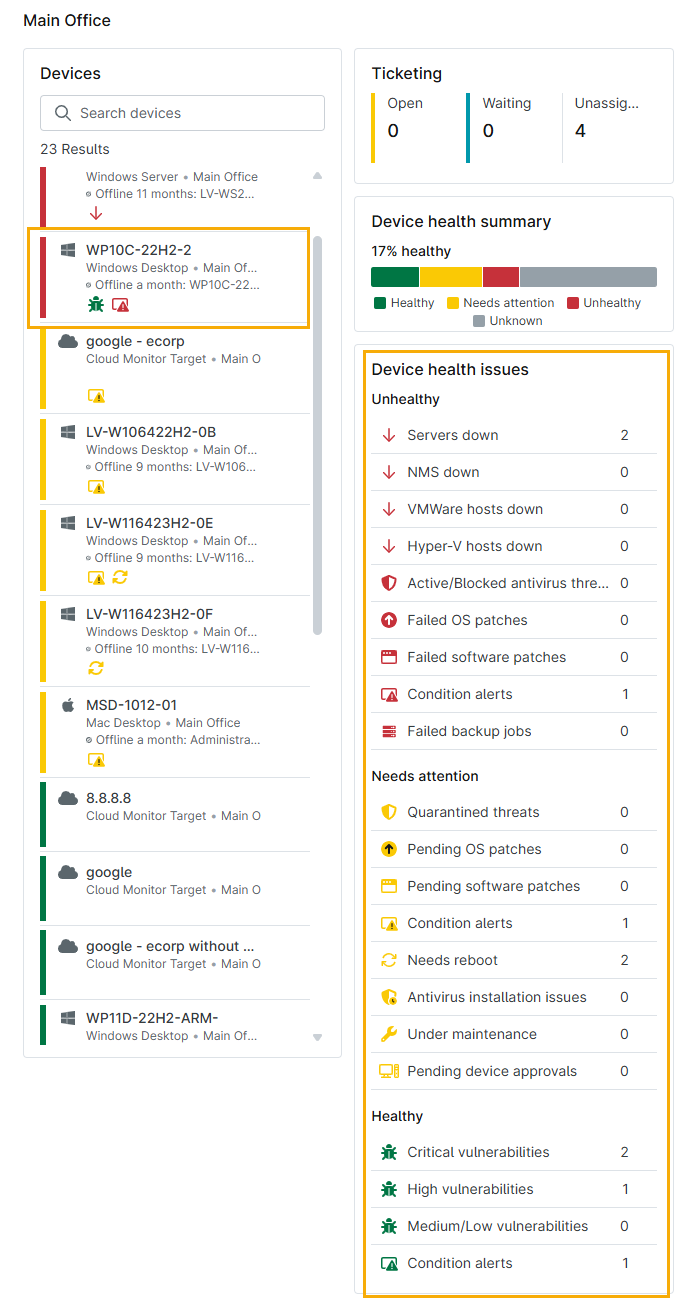The width and height of the screenshot is (681, 1306).
Task: Click the red Unhealthy bar segment
Action: [500, 277]
